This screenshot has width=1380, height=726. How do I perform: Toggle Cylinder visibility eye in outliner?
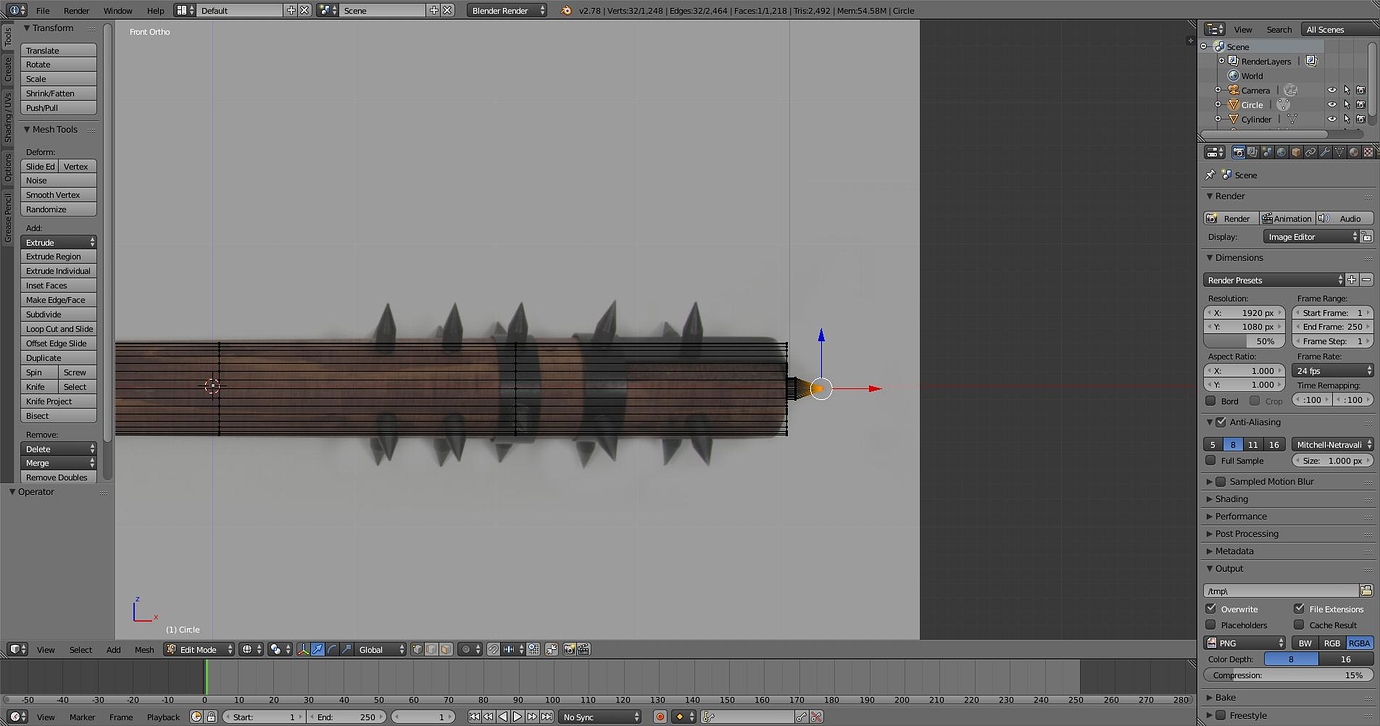tap(1331, 119)
